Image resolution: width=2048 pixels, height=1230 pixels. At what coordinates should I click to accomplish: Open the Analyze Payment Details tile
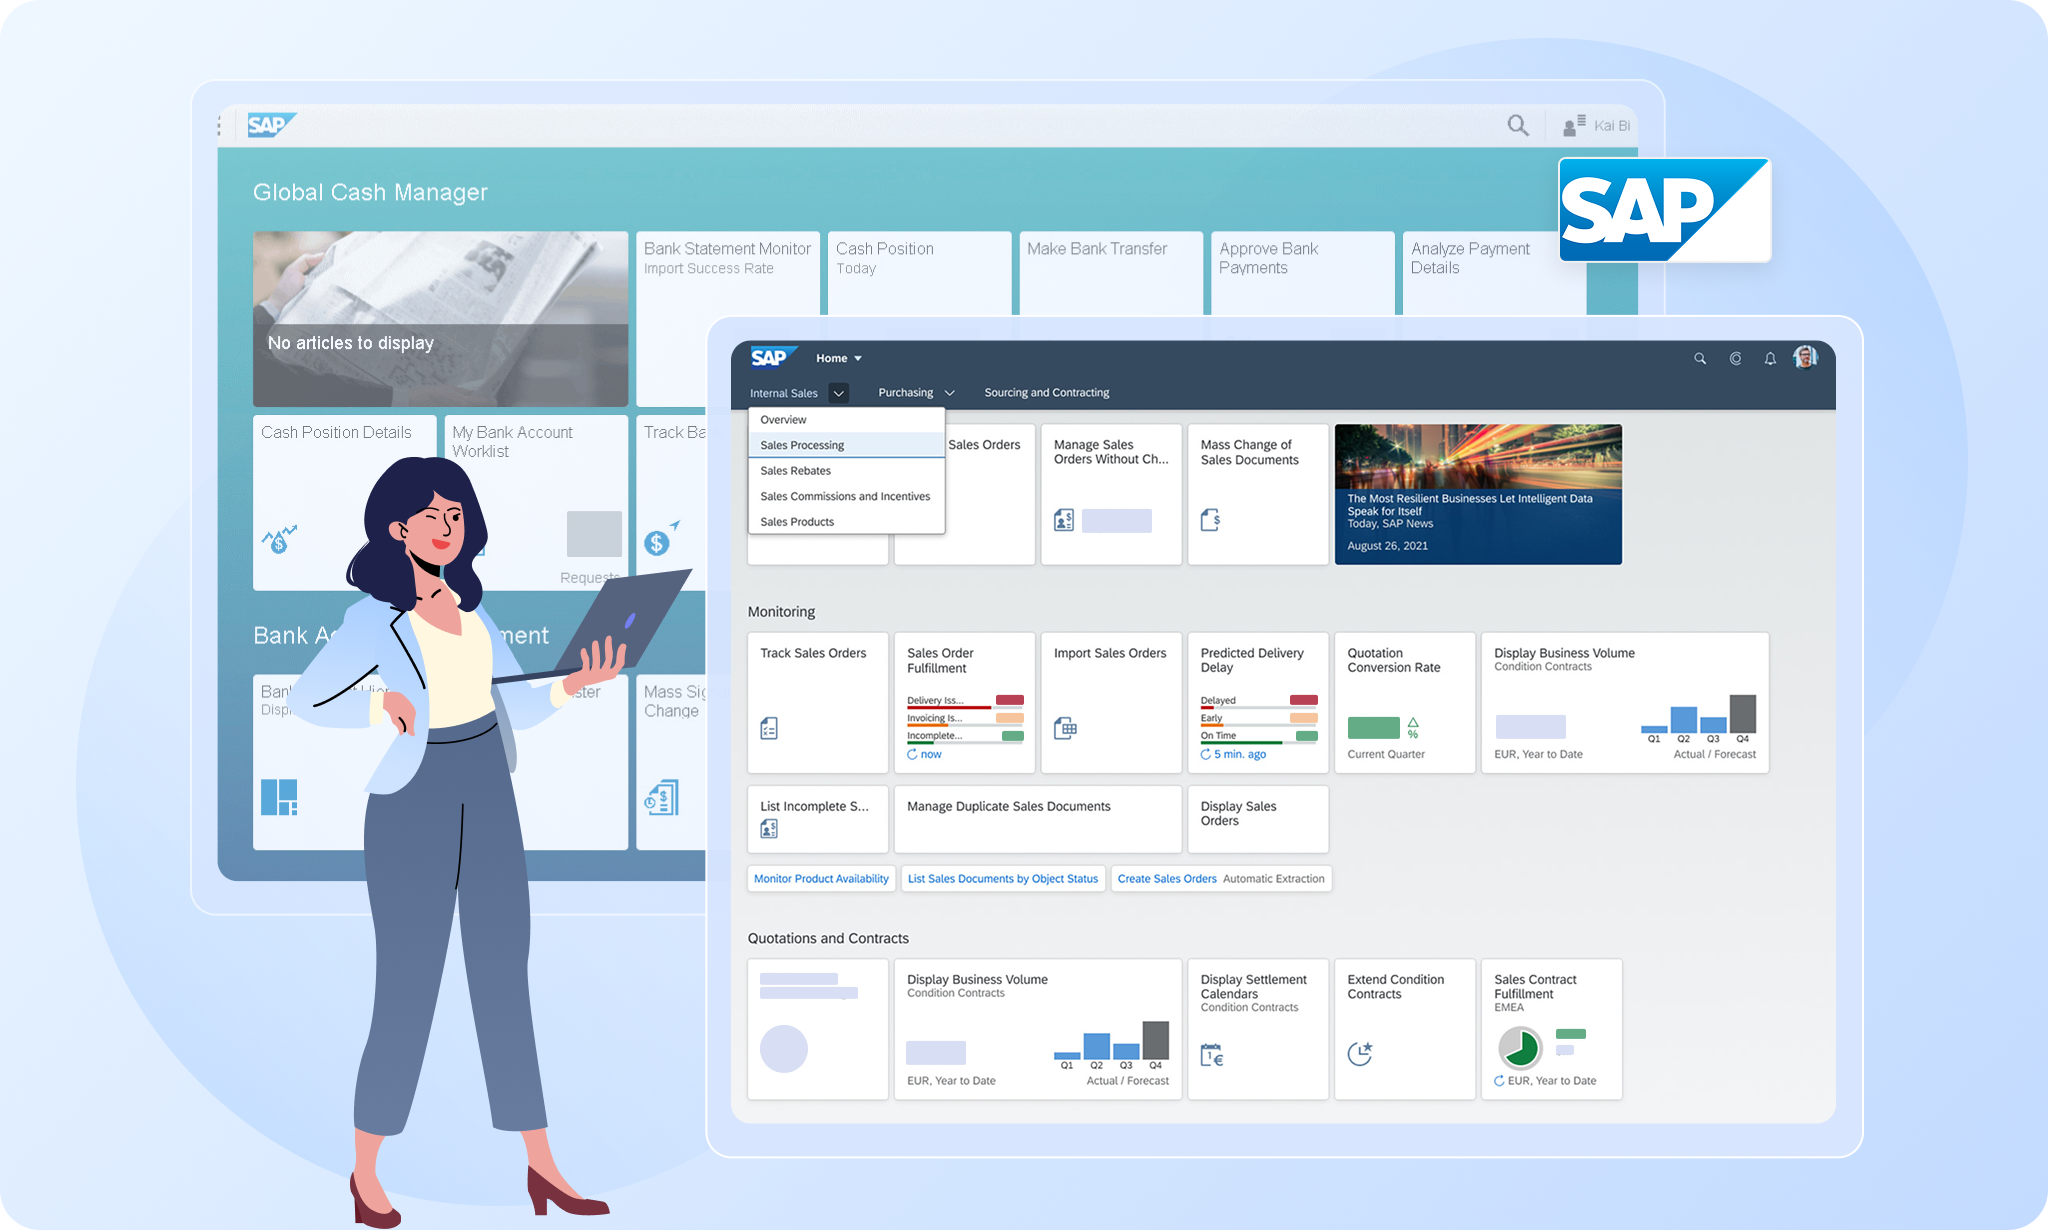(x=1494, y=273)
